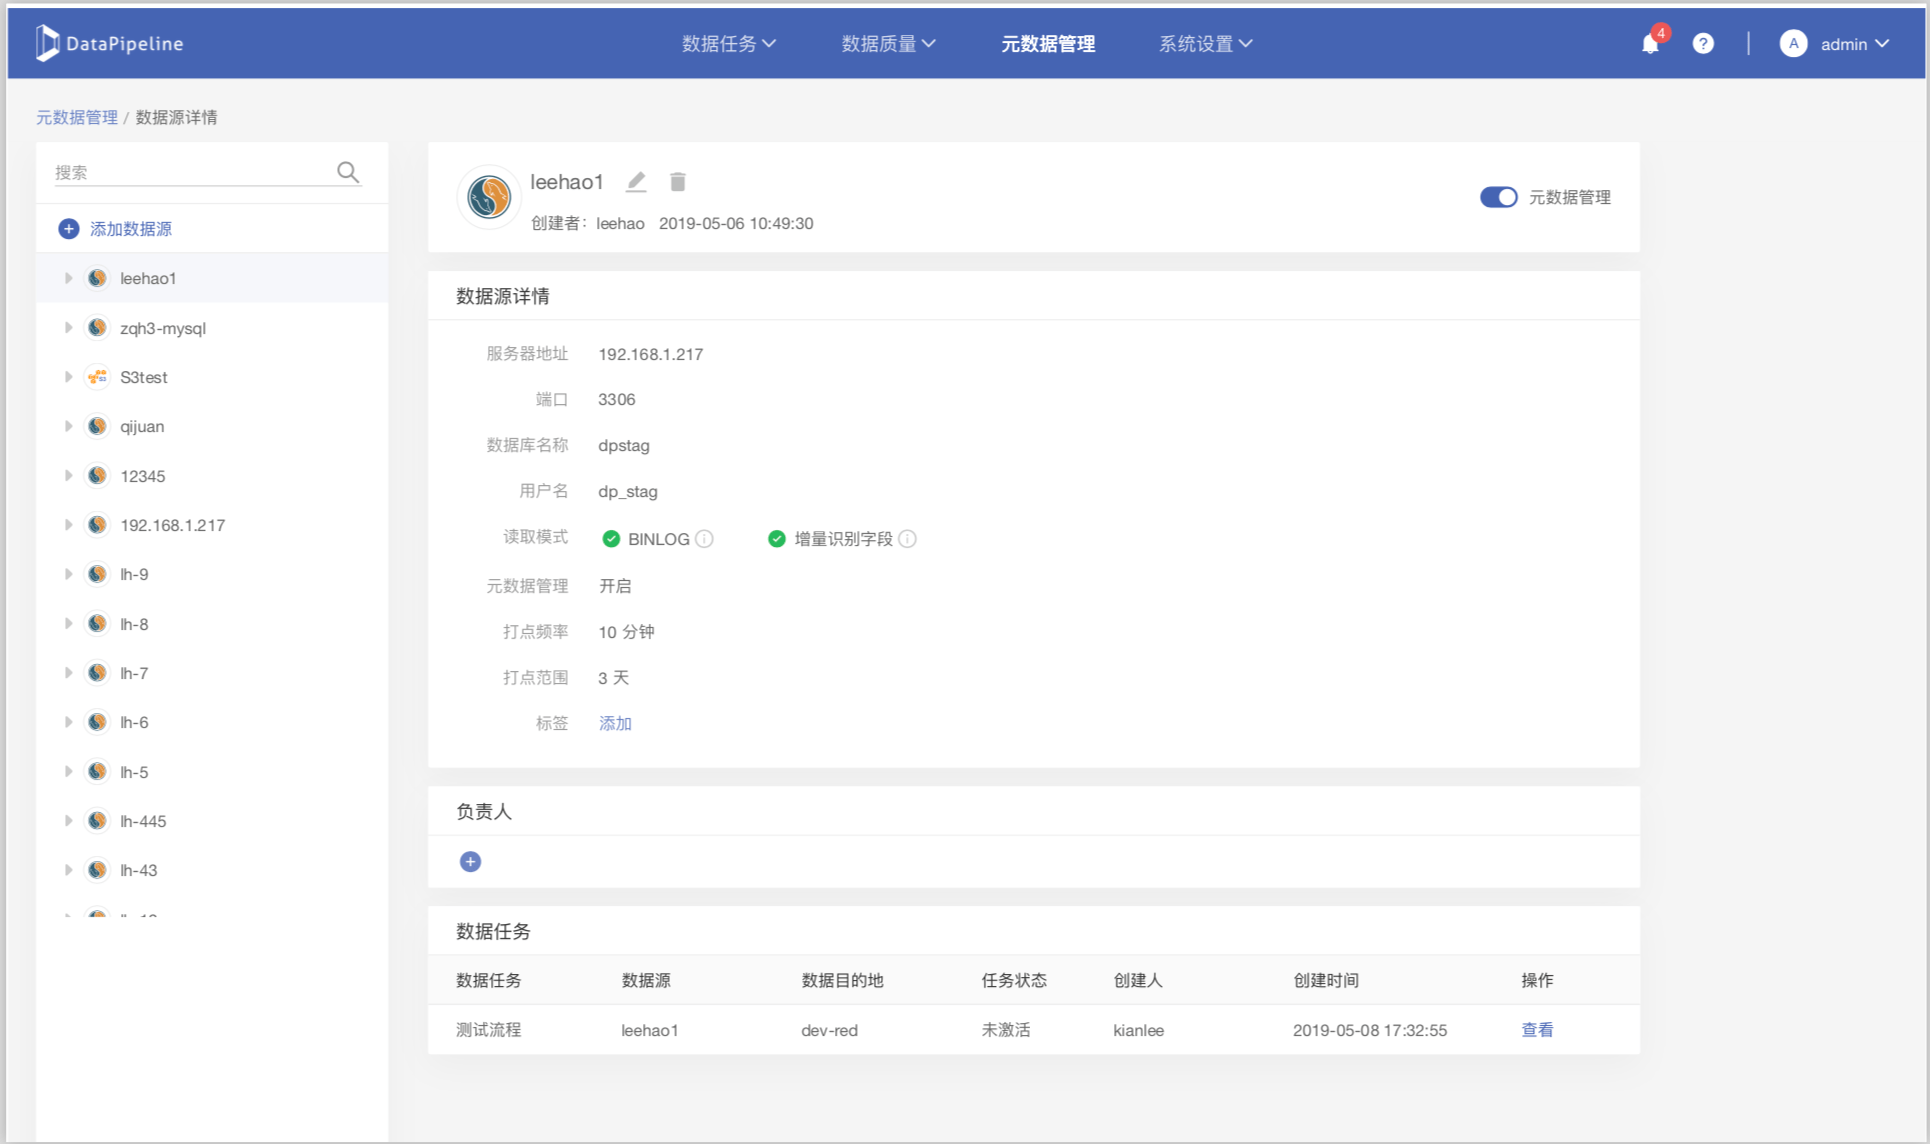Click 查看 for the 测试流程 task

1537,1030
